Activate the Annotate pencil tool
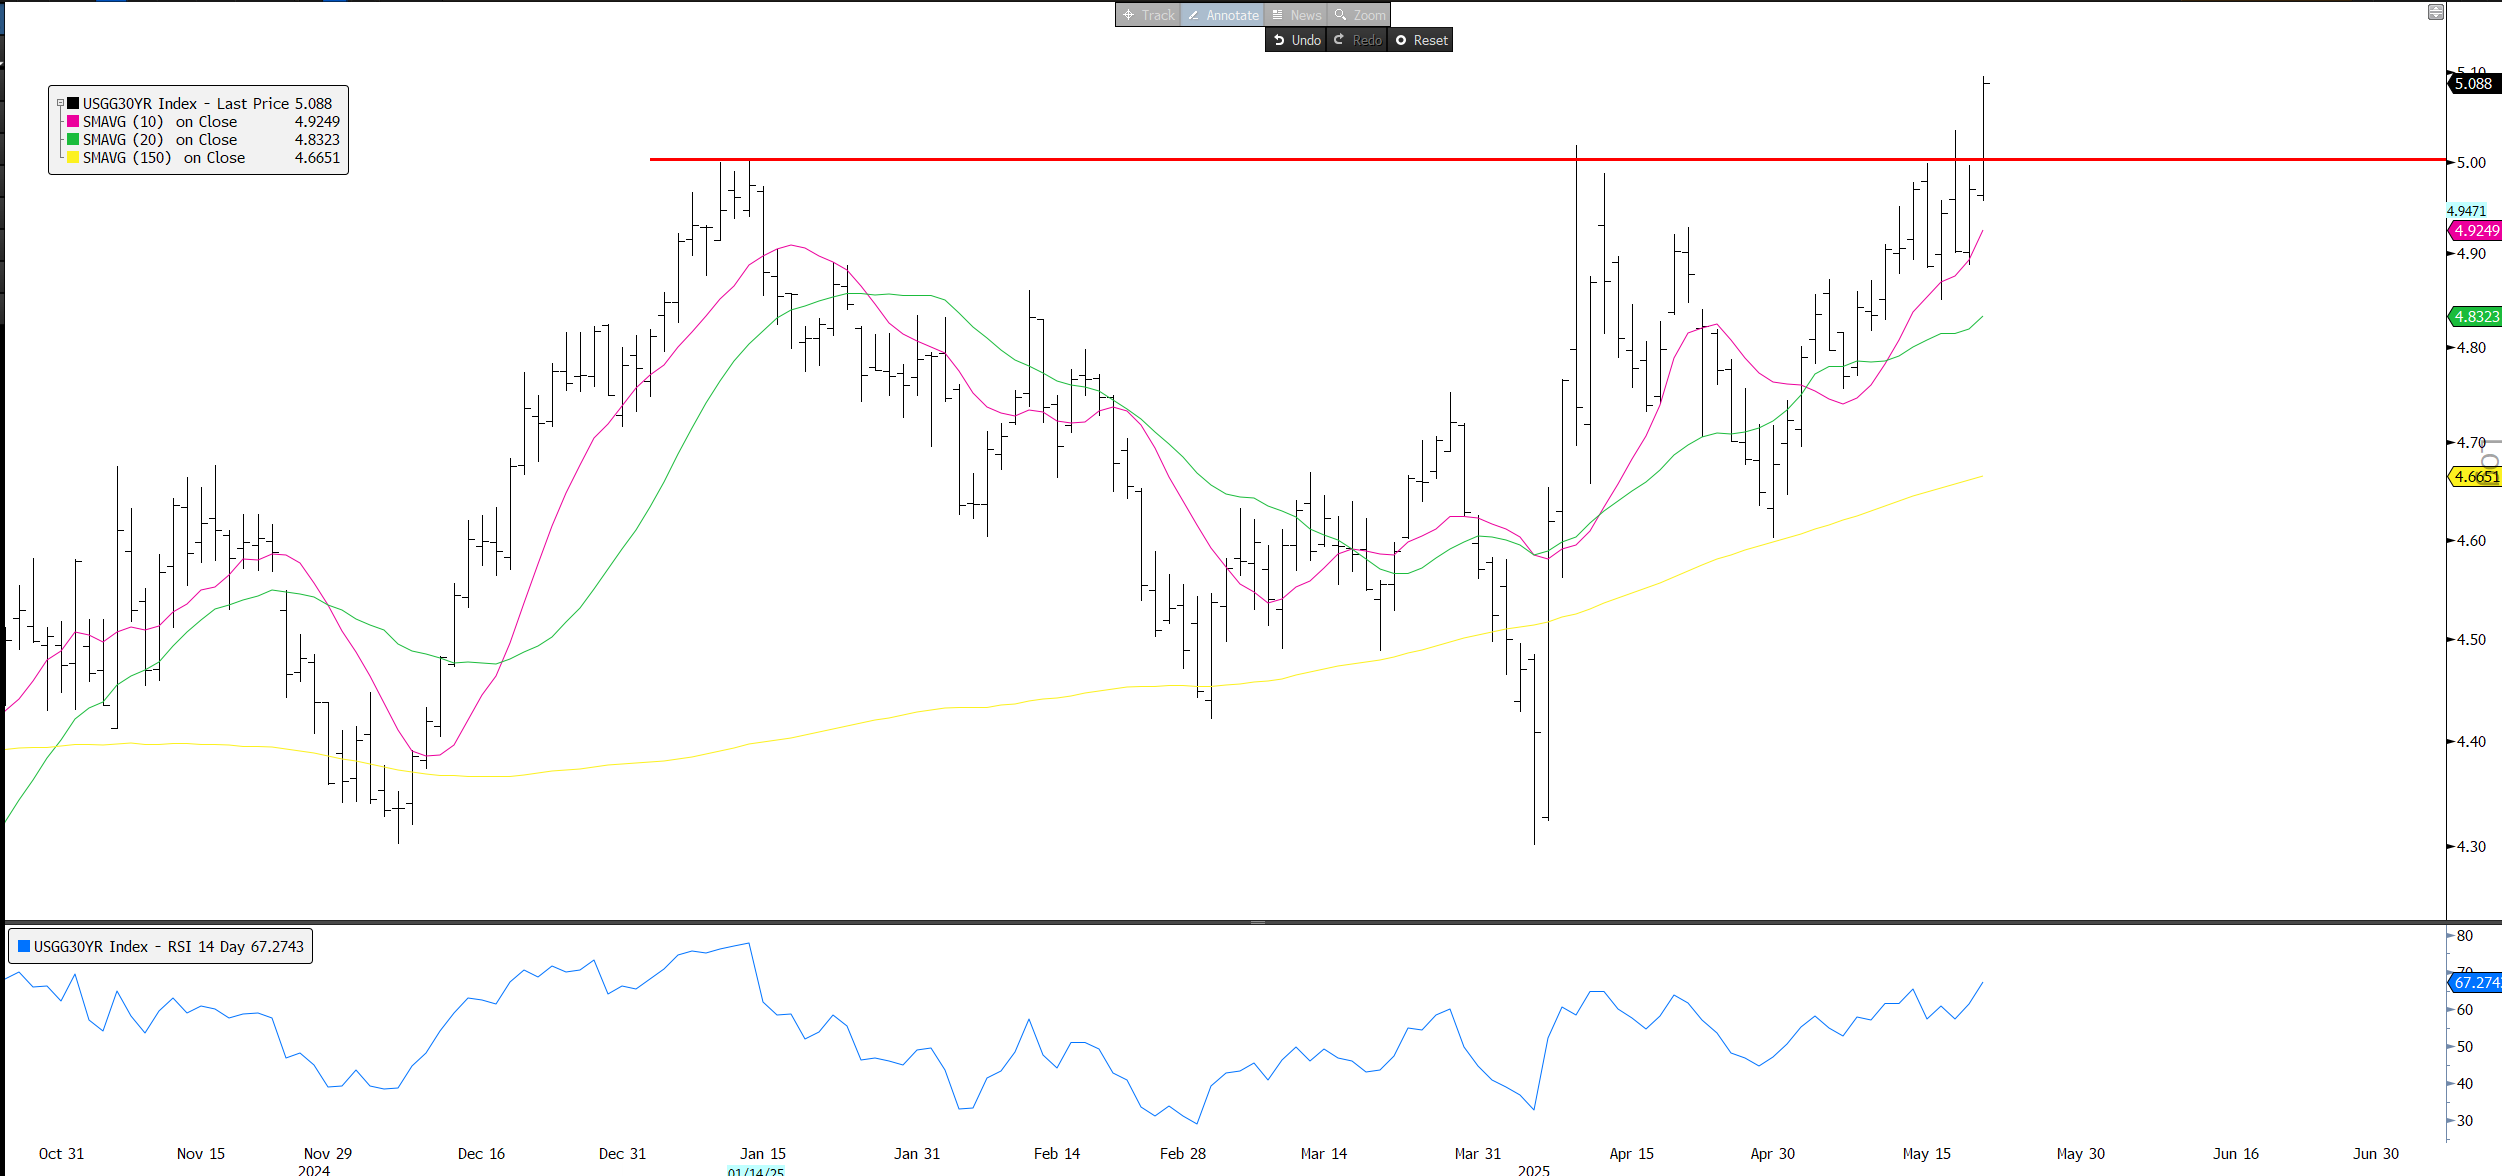 tap(1222, 15)
